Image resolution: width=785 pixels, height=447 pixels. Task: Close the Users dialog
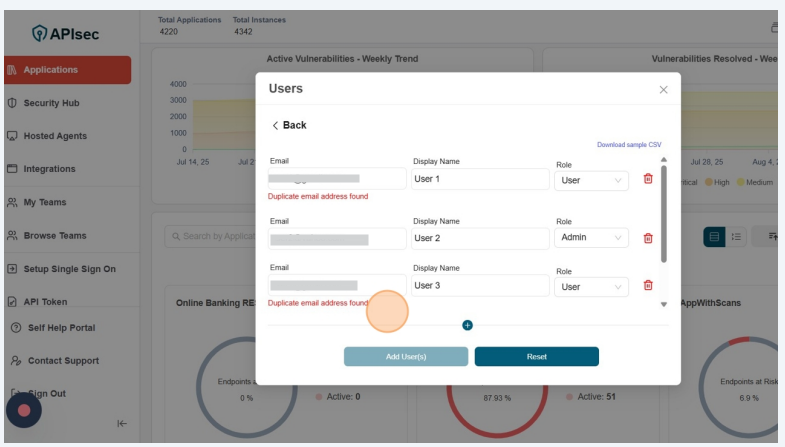[663, 90]
